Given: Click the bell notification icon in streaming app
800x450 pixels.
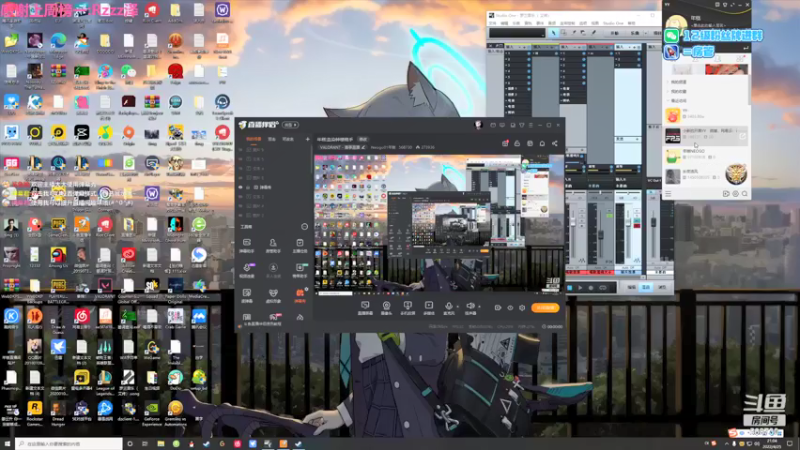Looking at the screenshot, I should click(542, 143).
